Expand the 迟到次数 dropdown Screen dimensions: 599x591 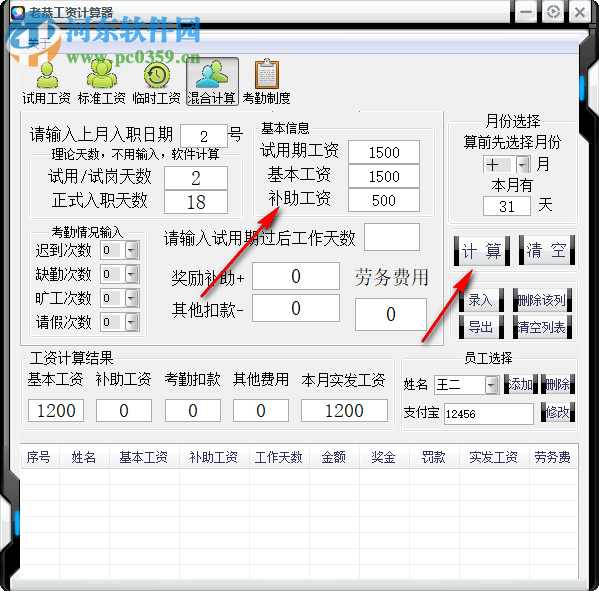131,250
